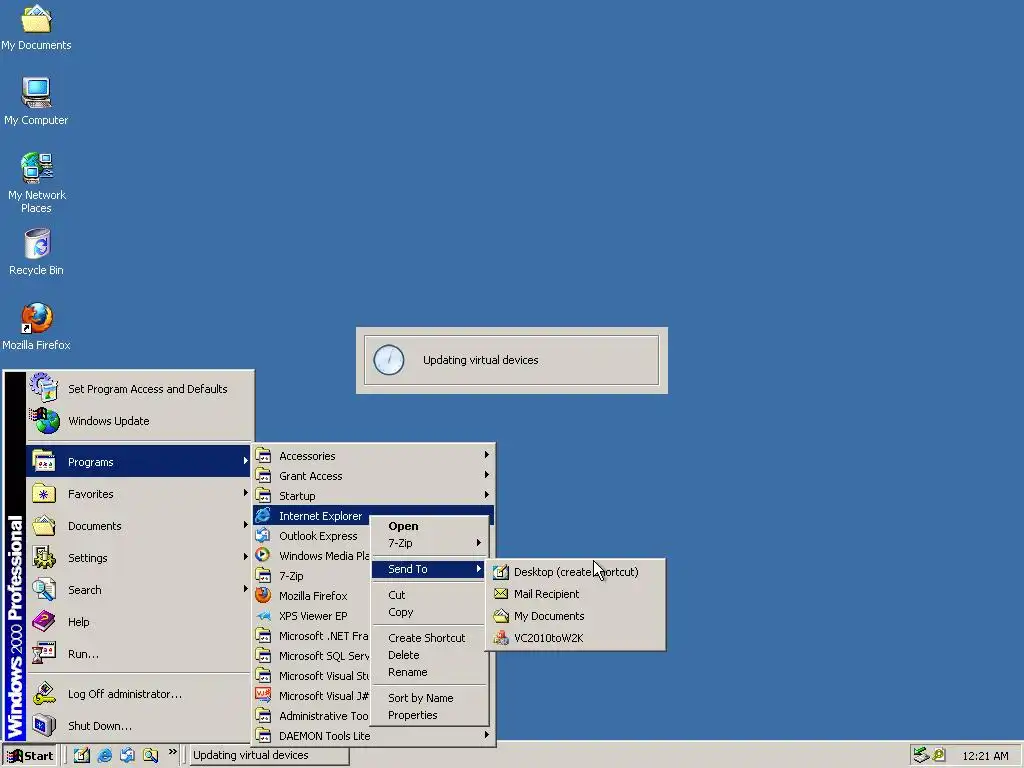Screen dimensions: 1024x768
Task: Expand the Startup program folder
Action: coord(373,496)
